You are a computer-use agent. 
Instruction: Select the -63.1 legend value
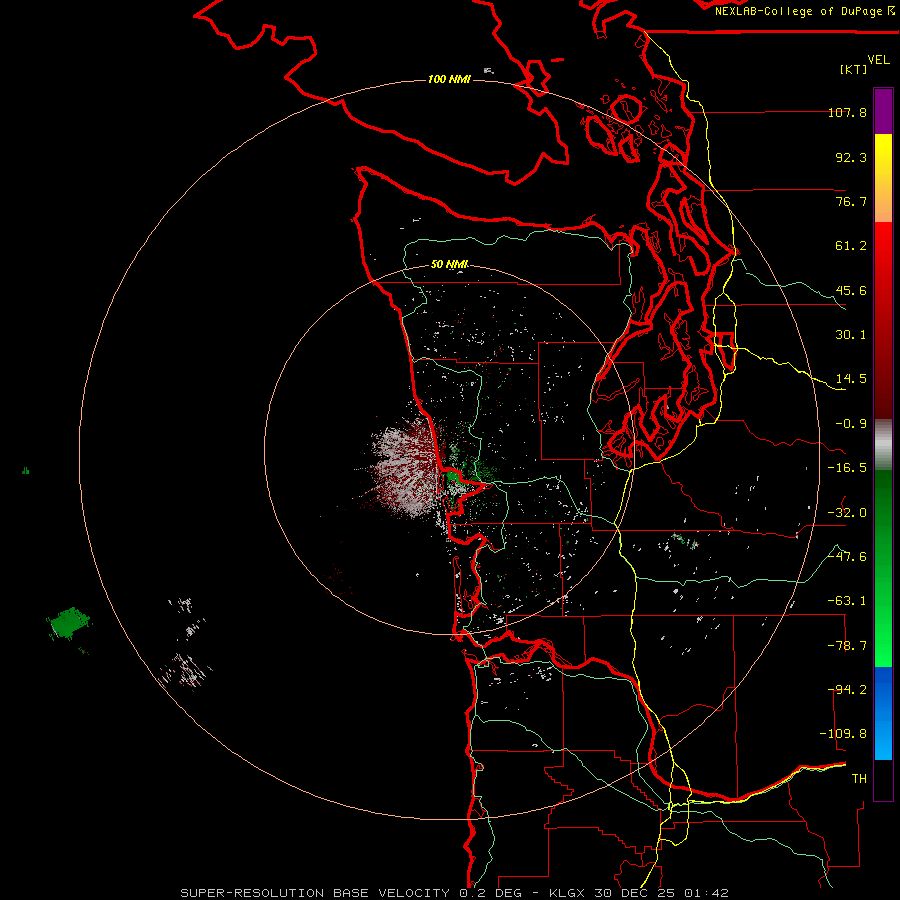tap(847, 601)
